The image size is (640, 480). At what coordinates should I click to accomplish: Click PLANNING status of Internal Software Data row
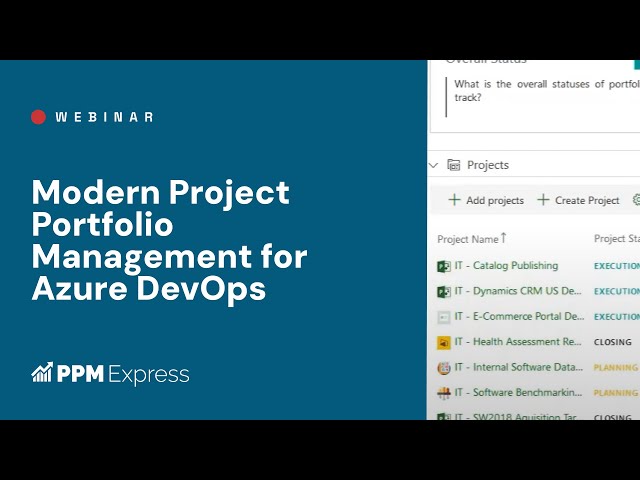tap(616, 367)
